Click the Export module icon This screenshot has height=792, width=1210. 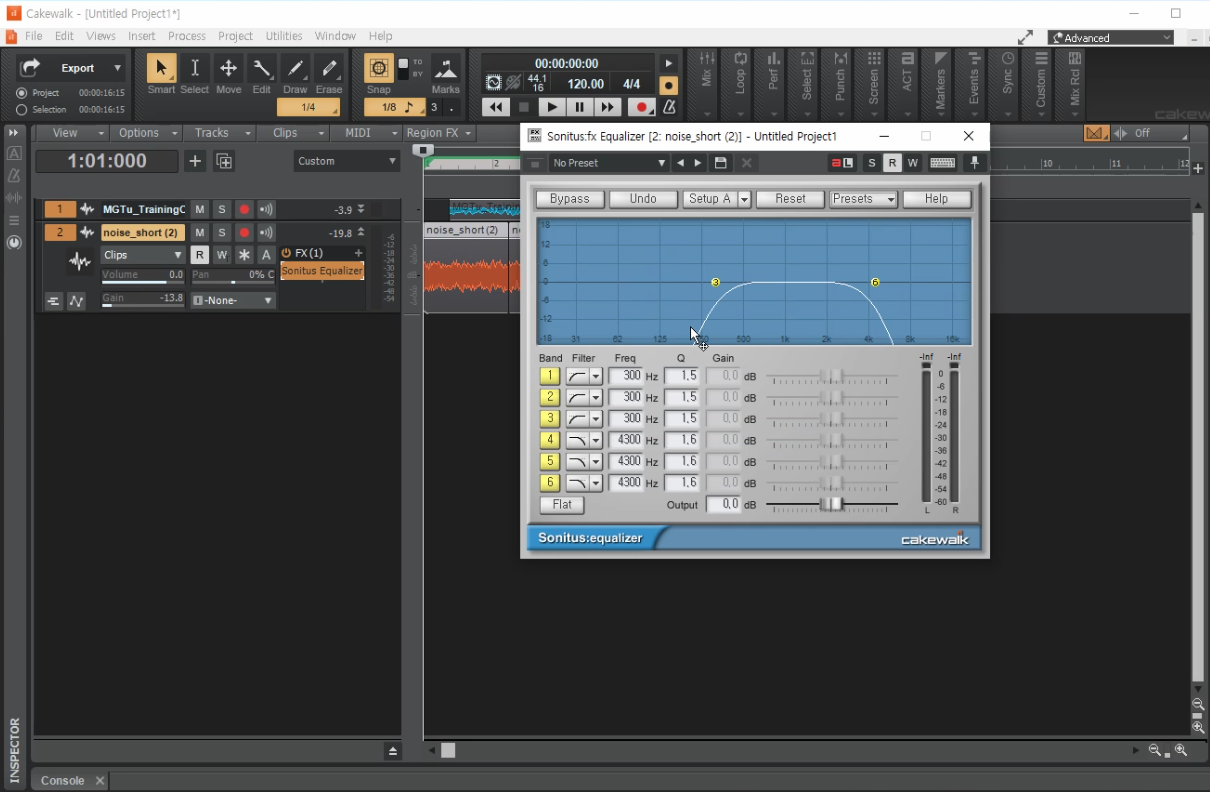(30, 68)
